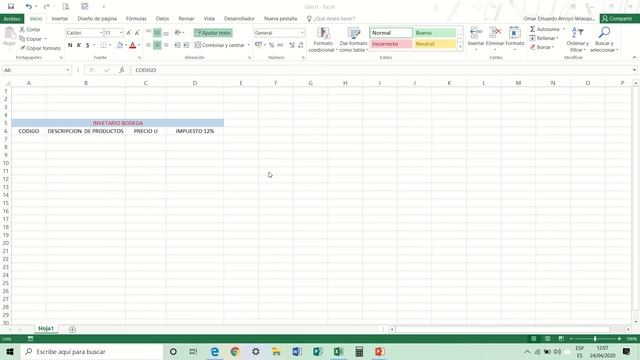Click the Pegar clipboard icon
Screen dimensions: 640x360
coord(9,34)
